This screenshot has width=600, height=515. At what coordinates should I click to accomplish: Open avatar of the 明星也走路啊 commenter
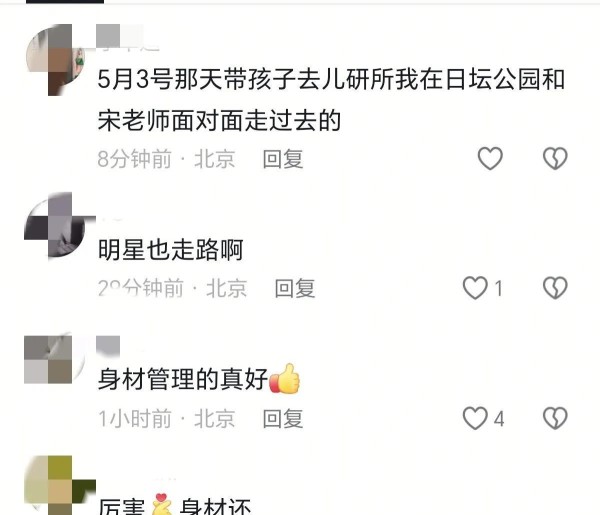pyautogui.click(x=55, y=226)
